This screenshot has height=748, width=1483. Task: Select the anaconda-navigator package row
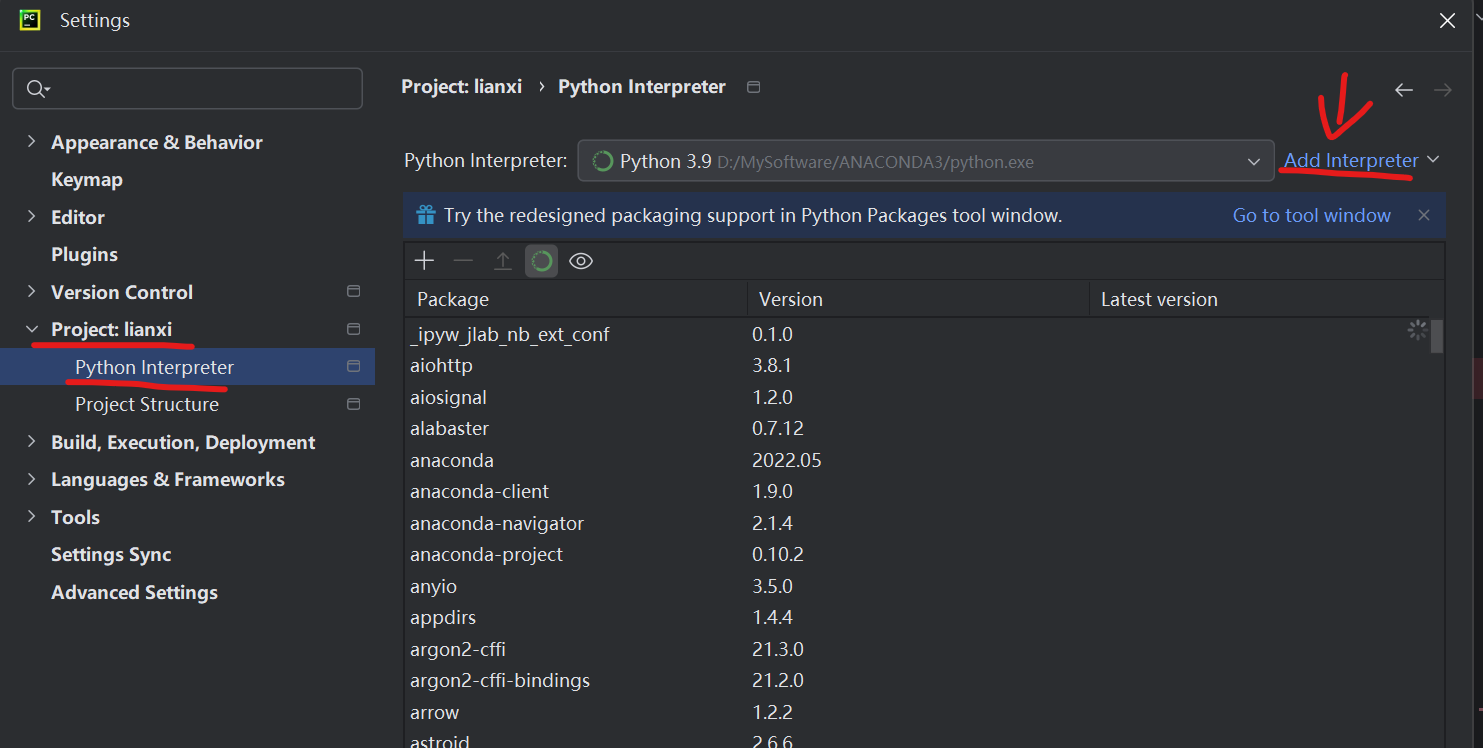[x=917, y=523]
